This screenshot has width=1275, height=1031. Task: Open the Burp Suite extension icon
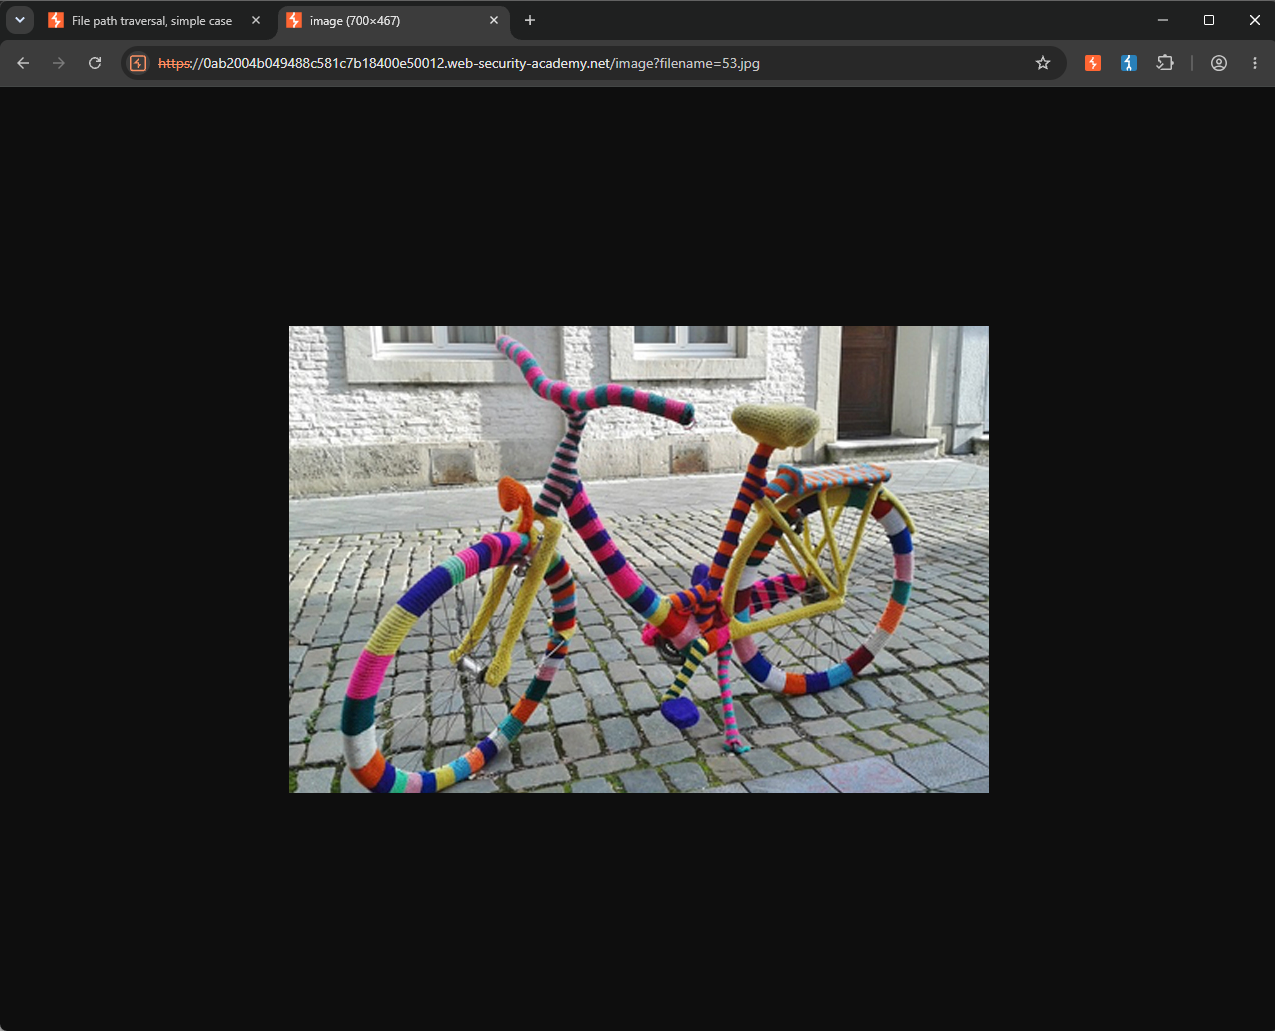coord(1093,63)
